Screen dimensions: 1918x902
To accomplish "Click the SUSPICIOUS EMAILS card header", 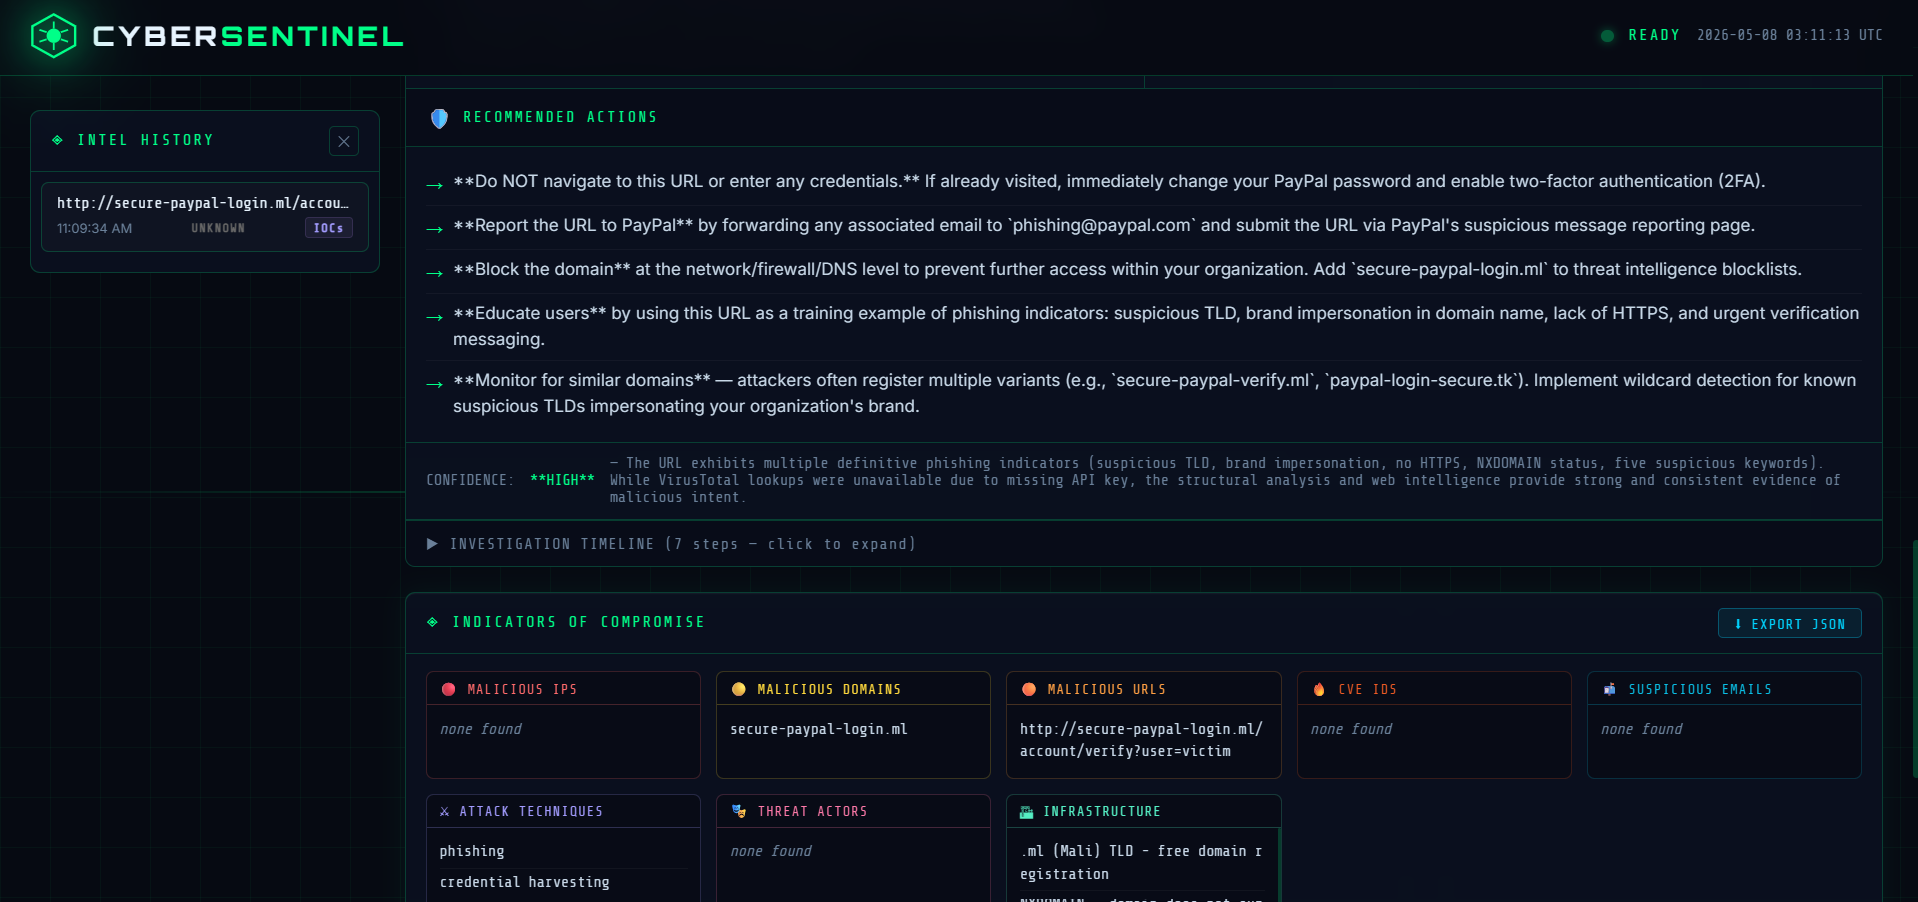I will 1724,689.
